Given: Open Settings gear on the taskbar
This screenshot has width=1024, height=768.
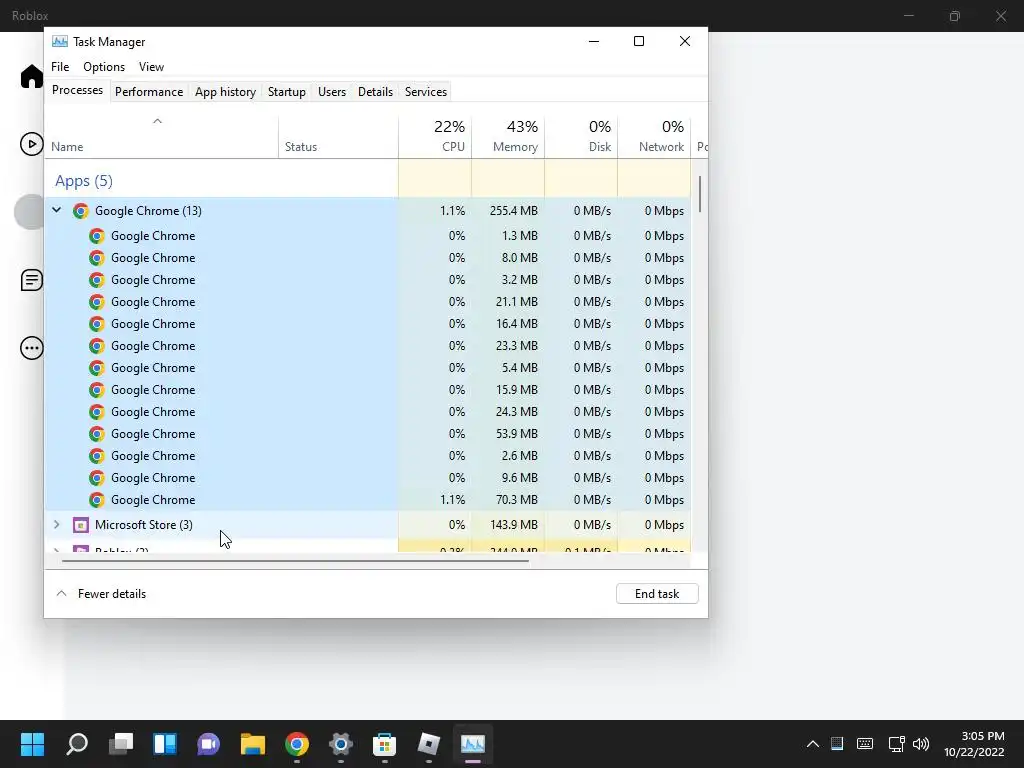Looking at the screenshot, I should [340, 744].
